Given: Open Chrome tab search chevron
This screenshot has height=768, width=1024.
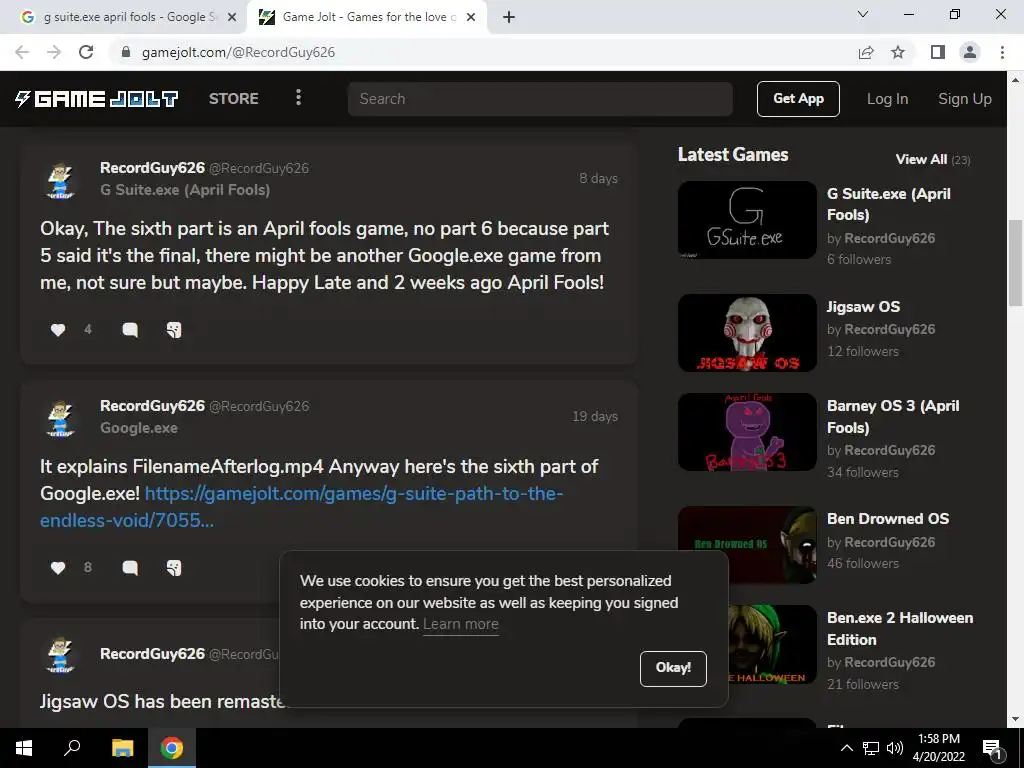Looking at the screenshot, I should (863, 14).
